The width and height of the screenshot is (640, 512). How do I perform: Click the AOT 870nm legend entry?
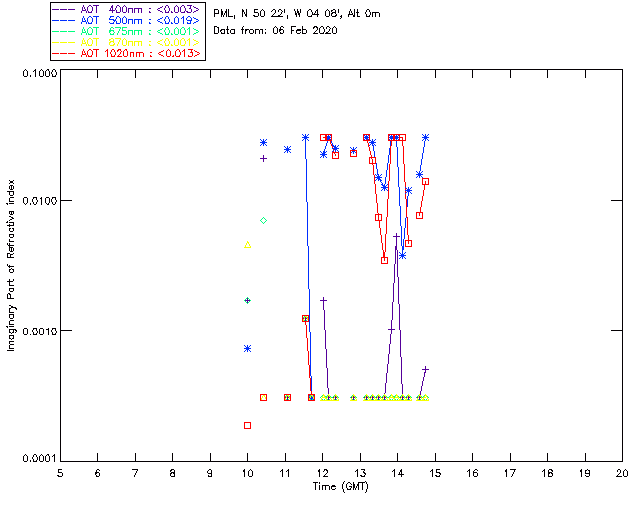[x=126, y=42]
